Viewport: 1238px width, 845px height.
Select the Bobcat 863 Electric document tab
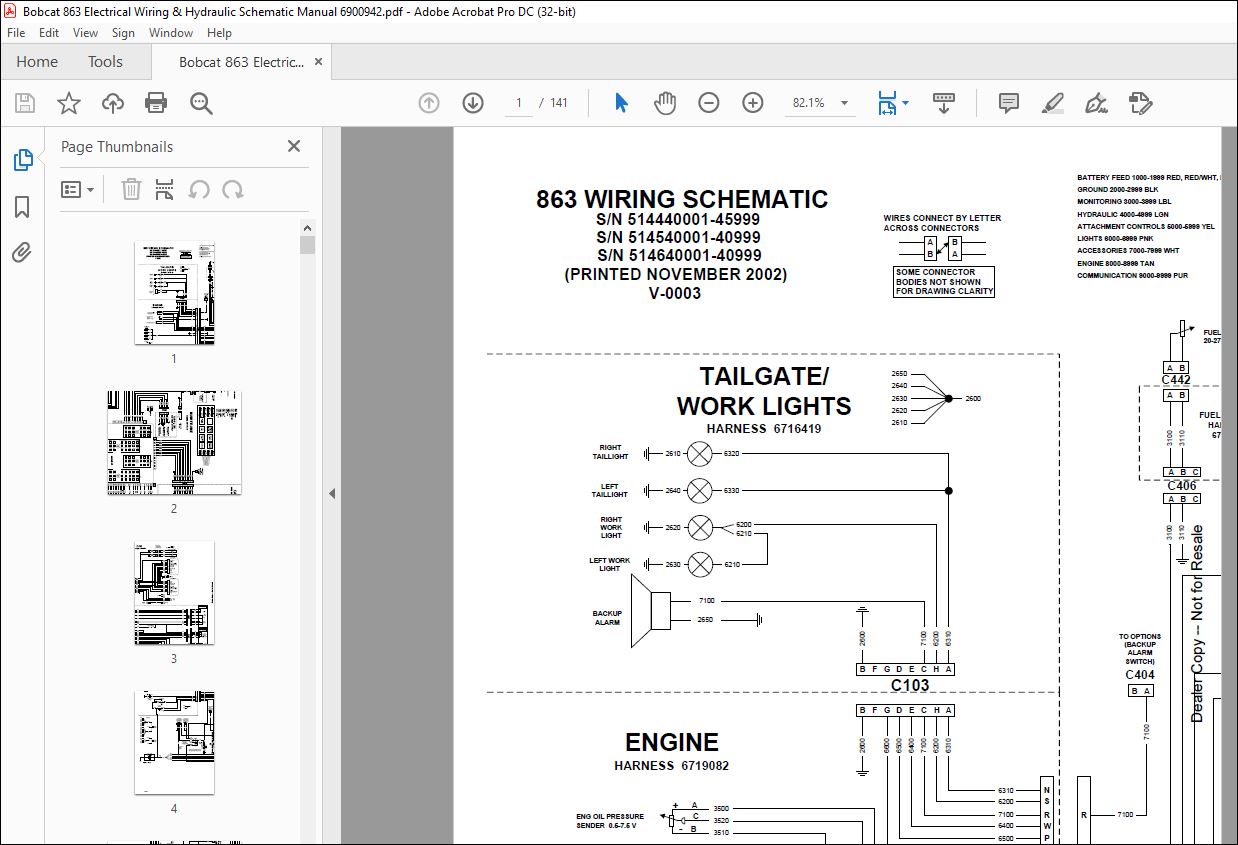(x=240, y=62)
